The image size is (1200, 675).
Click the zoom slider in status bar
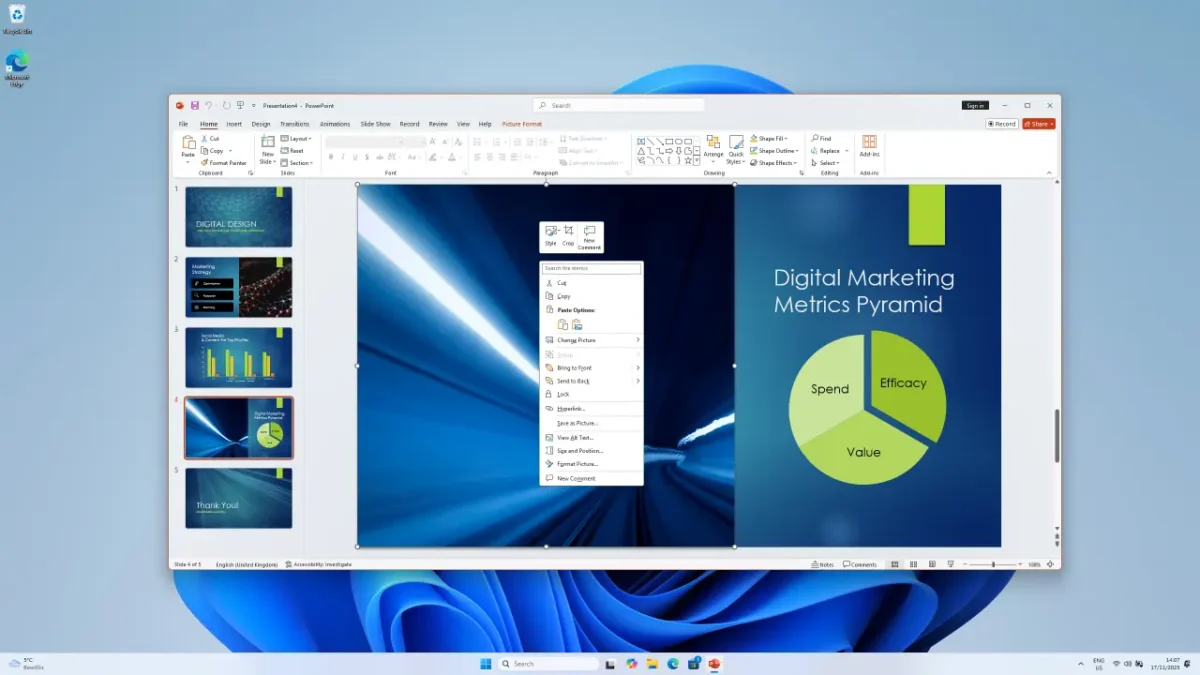(x=993, y=564)
